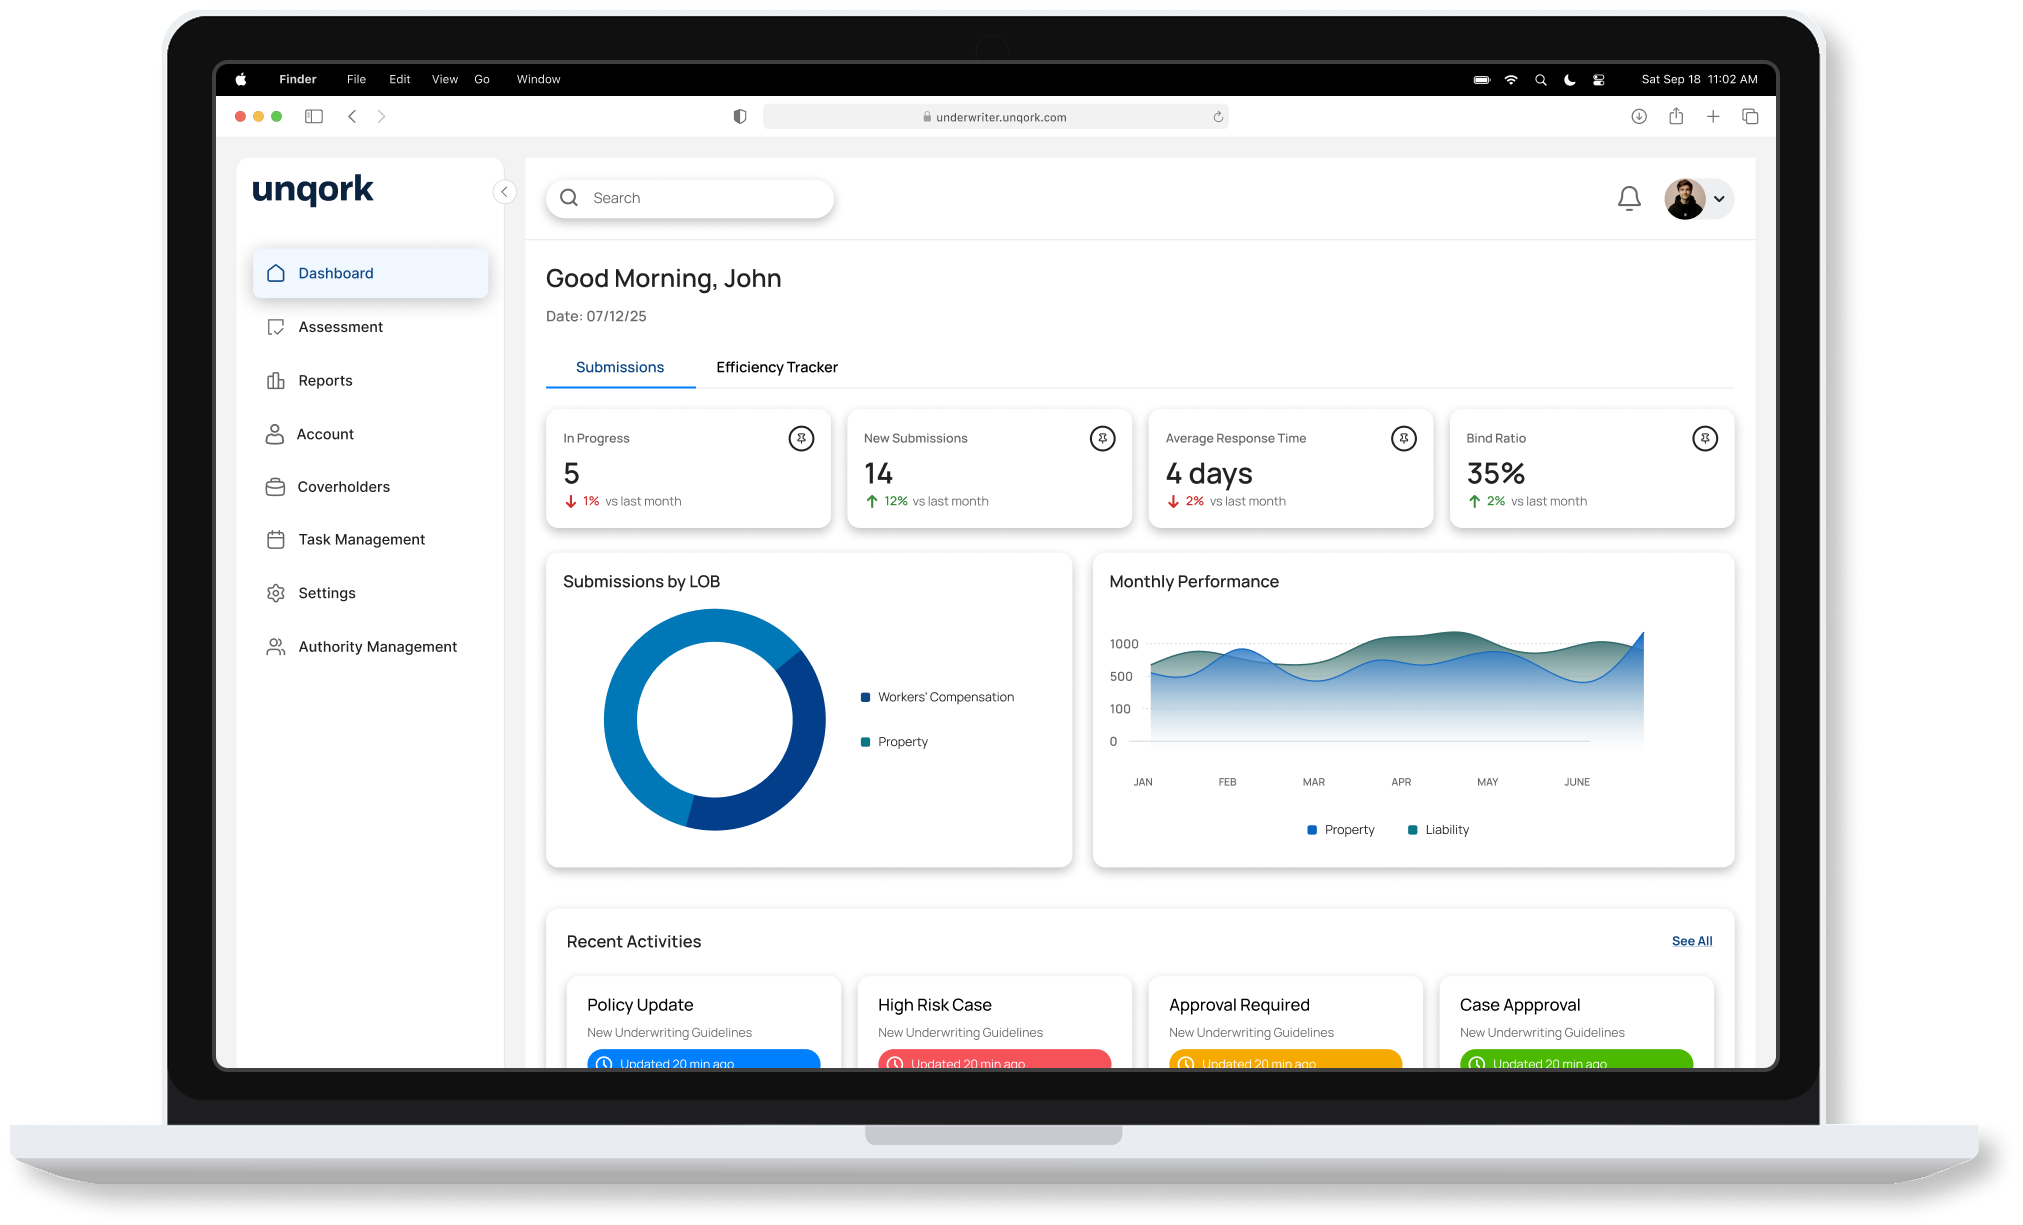Viewport: 2023px width, 1225px height.
Task: Select the Submissions tab
Action: (619, 367)
